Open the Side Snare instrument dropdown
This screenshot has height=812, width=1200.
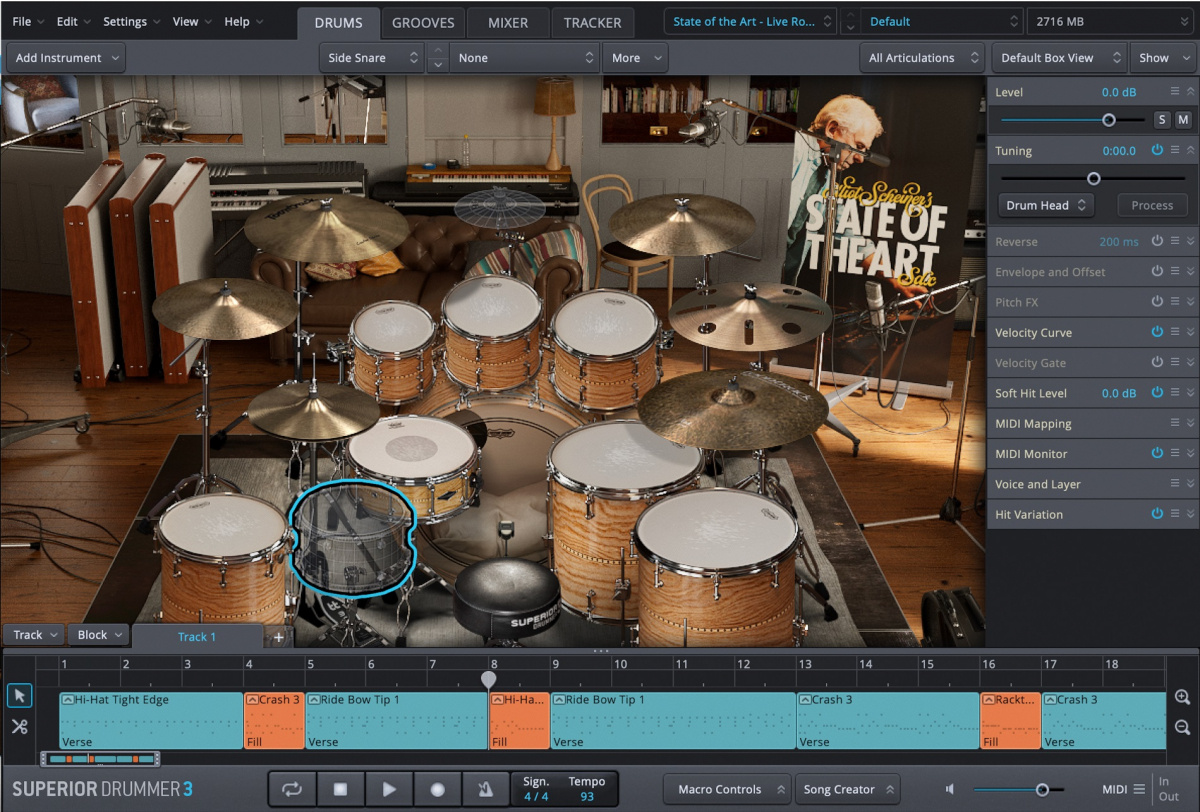[371, 57]
